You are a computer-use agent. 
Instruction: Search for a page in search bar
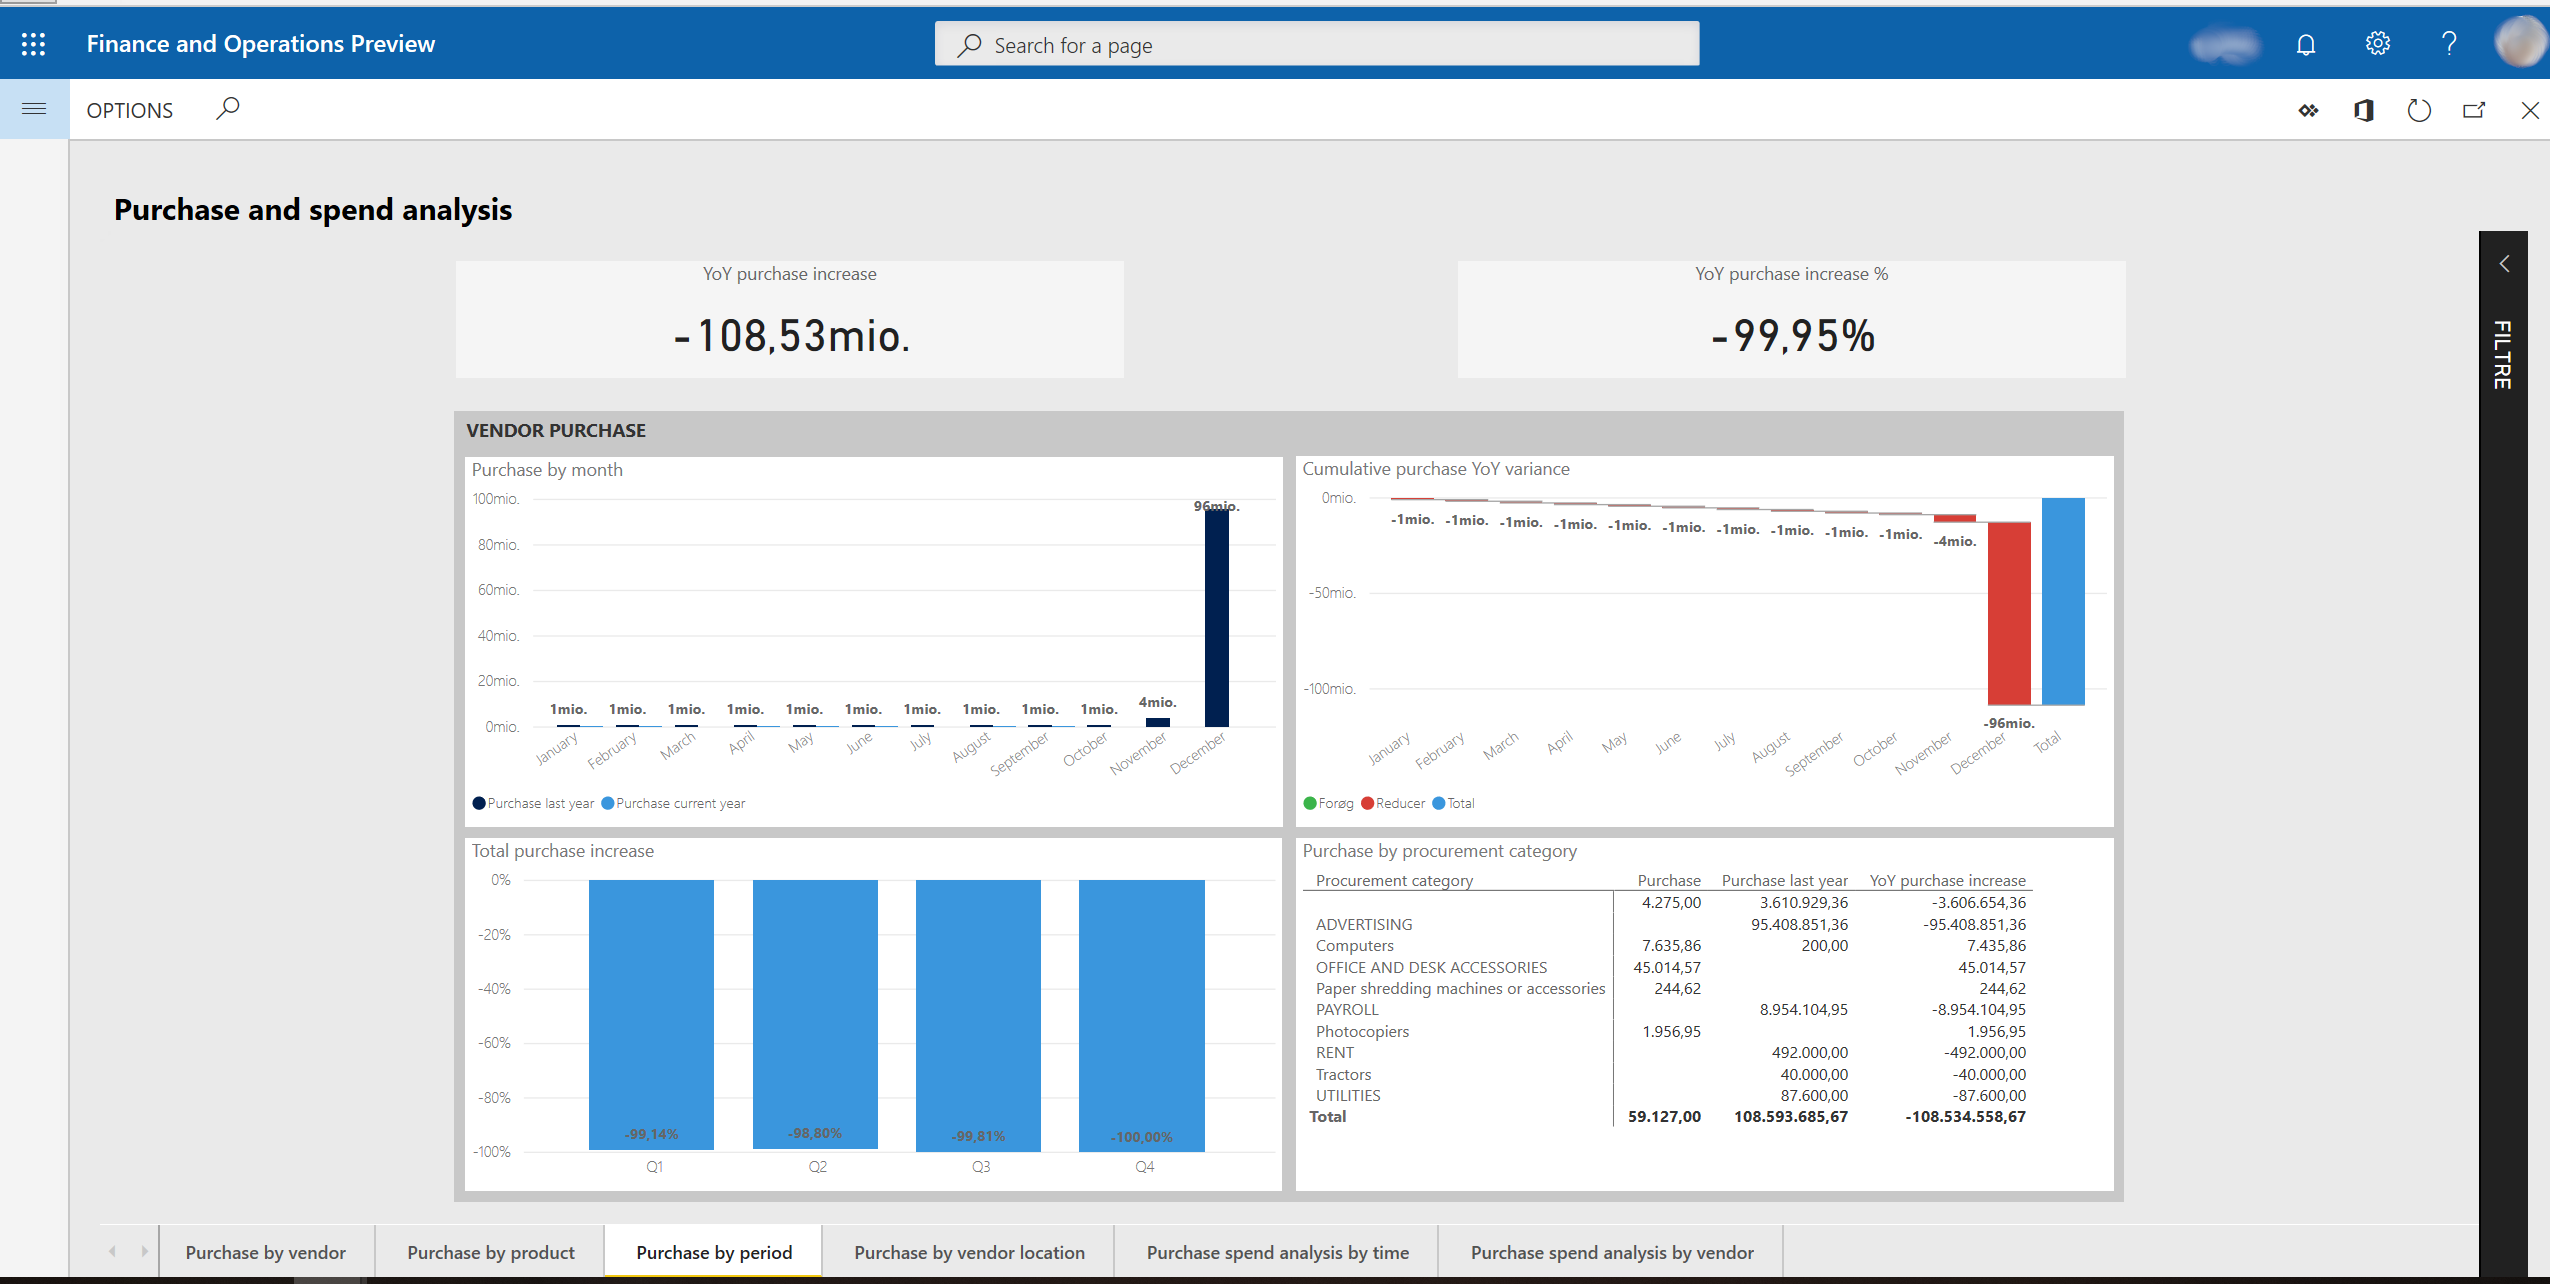pyautogui.click(x=1319, y=44)
